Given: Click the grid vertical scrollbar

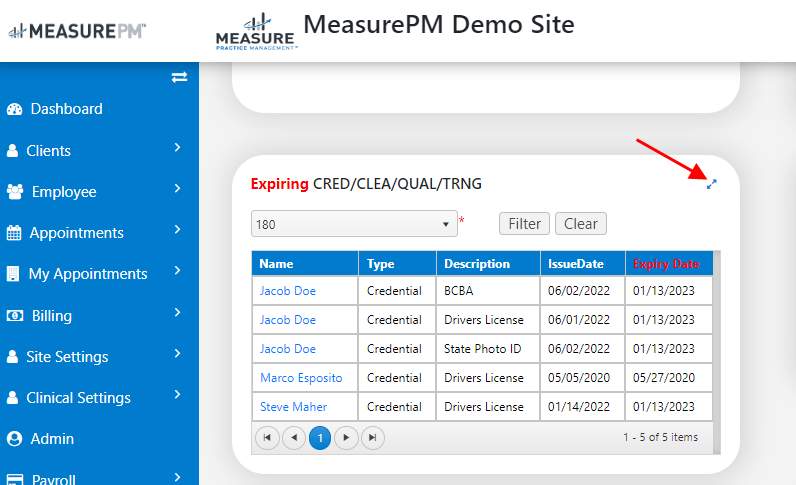Looking at the screenshot, I should tap(717, 352).
